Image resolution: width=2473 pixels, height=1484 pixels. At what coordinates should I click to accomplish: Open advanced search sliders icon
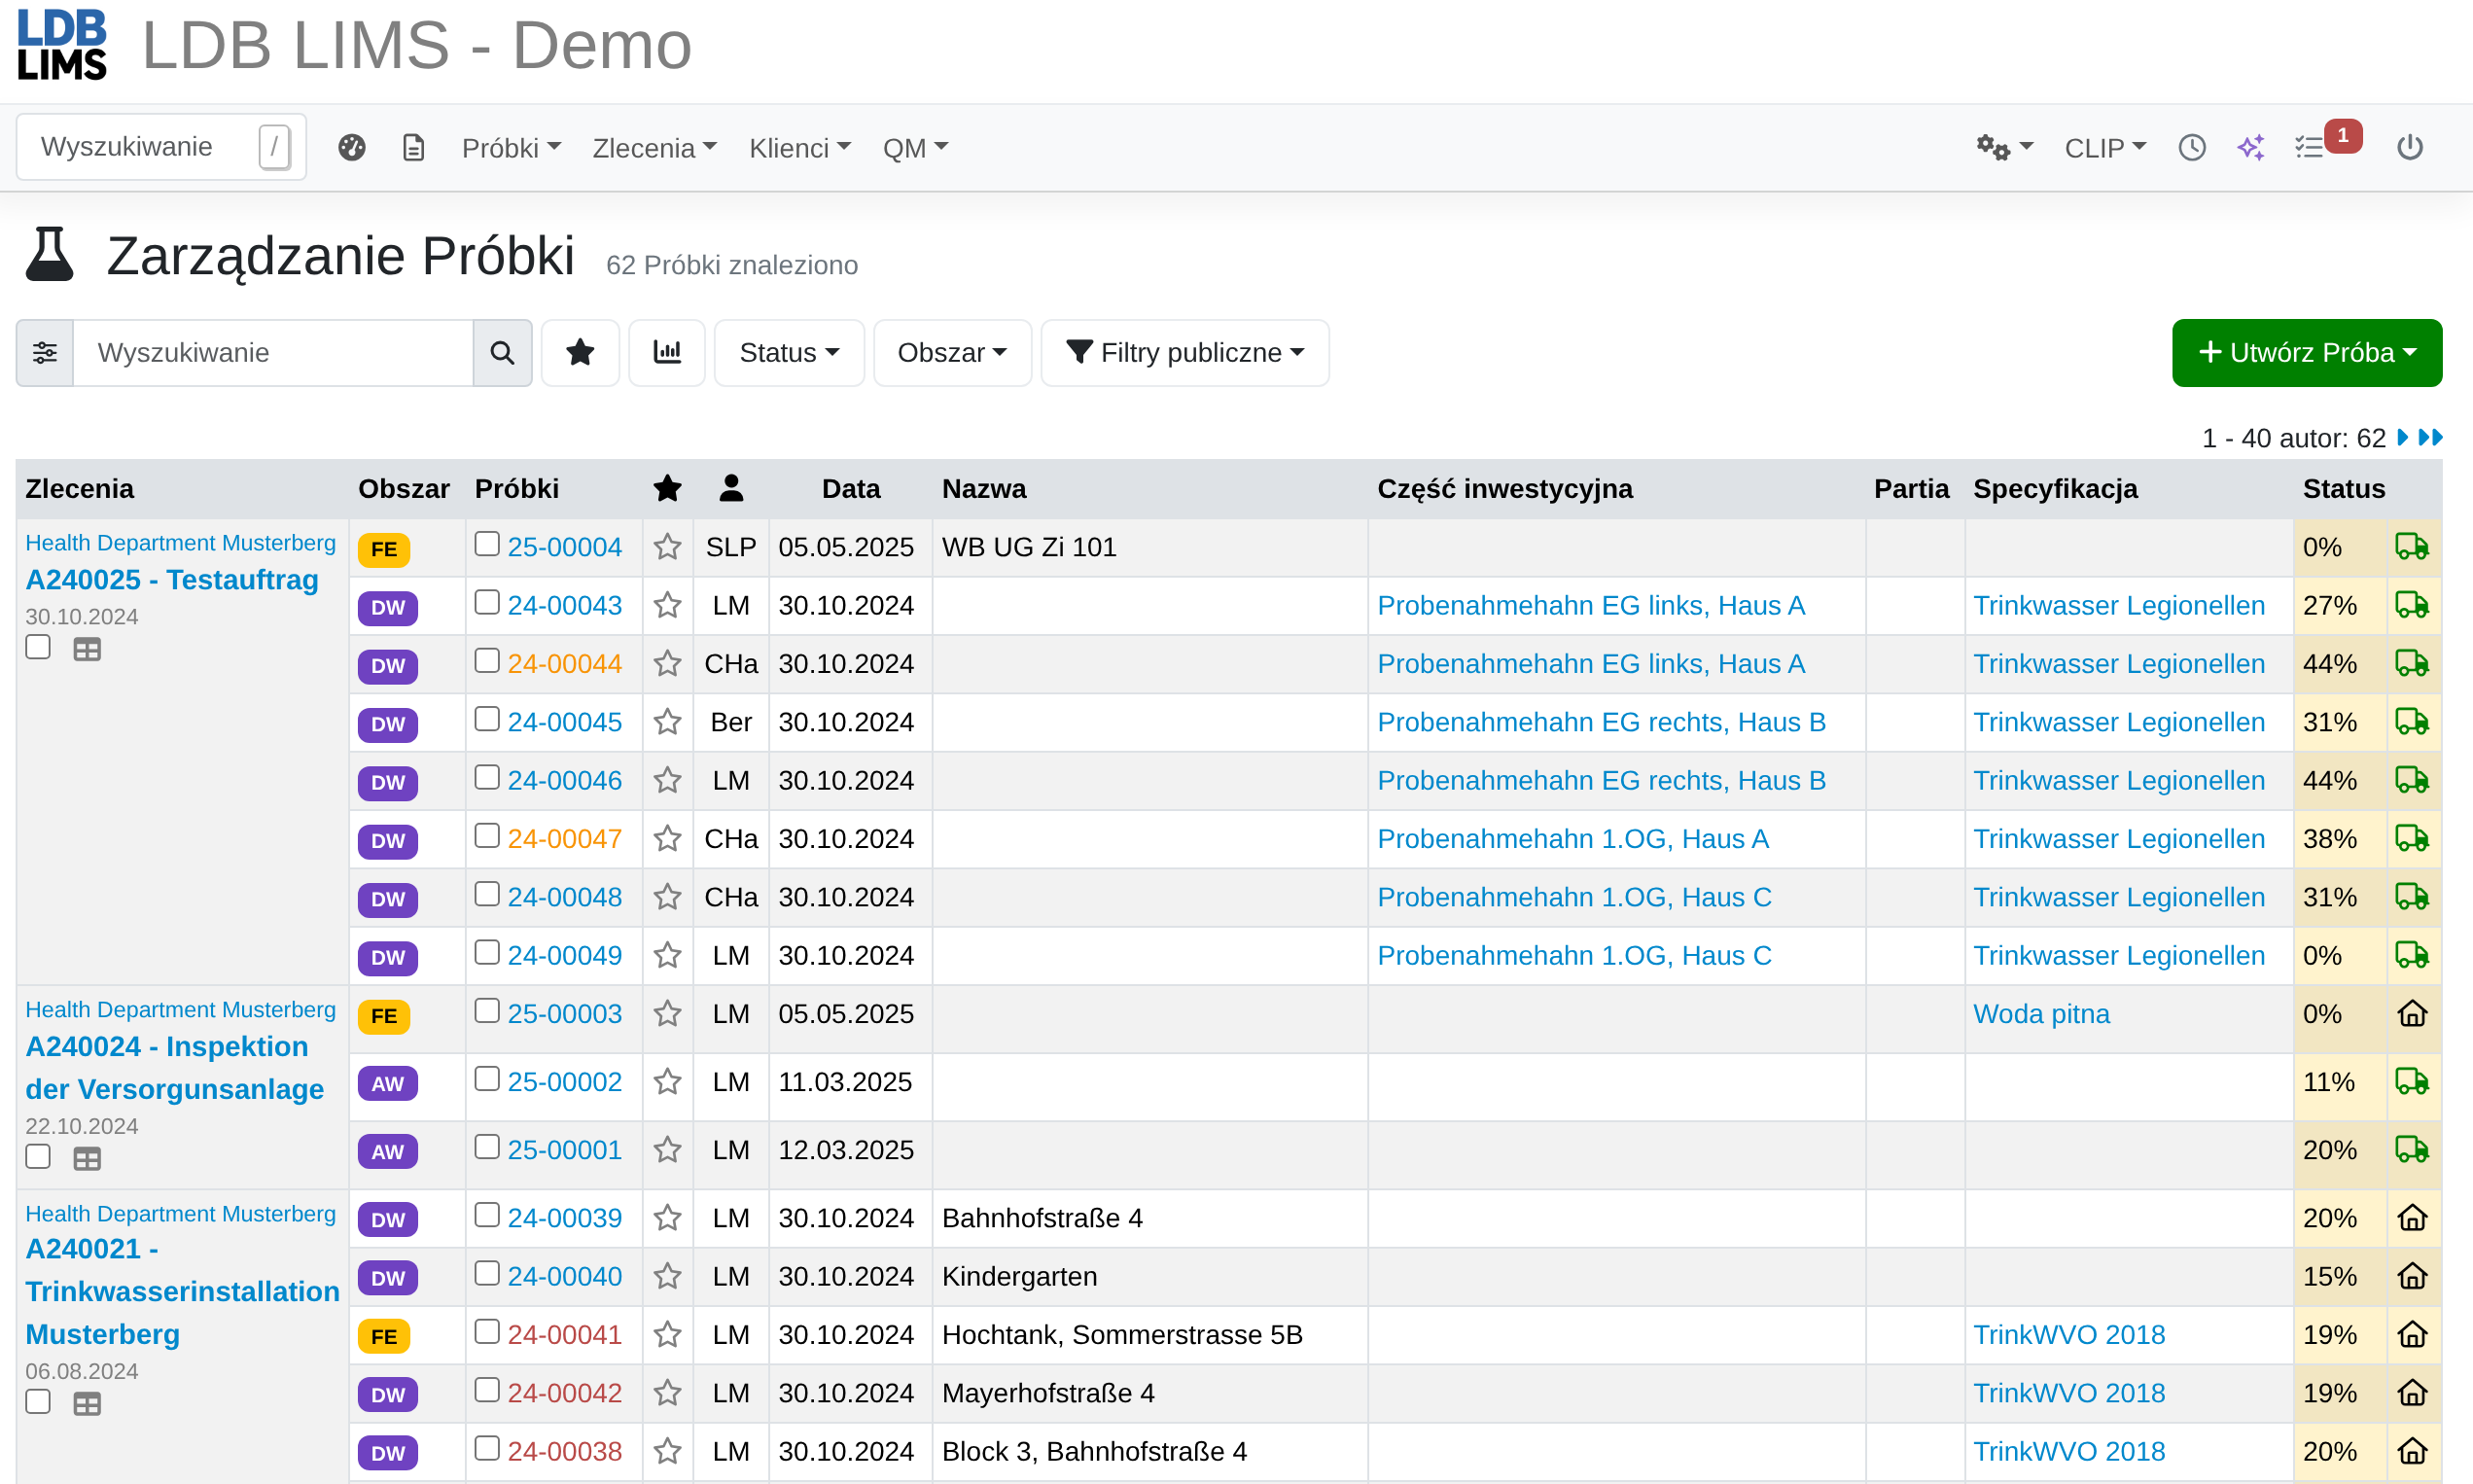click(45, 353)
